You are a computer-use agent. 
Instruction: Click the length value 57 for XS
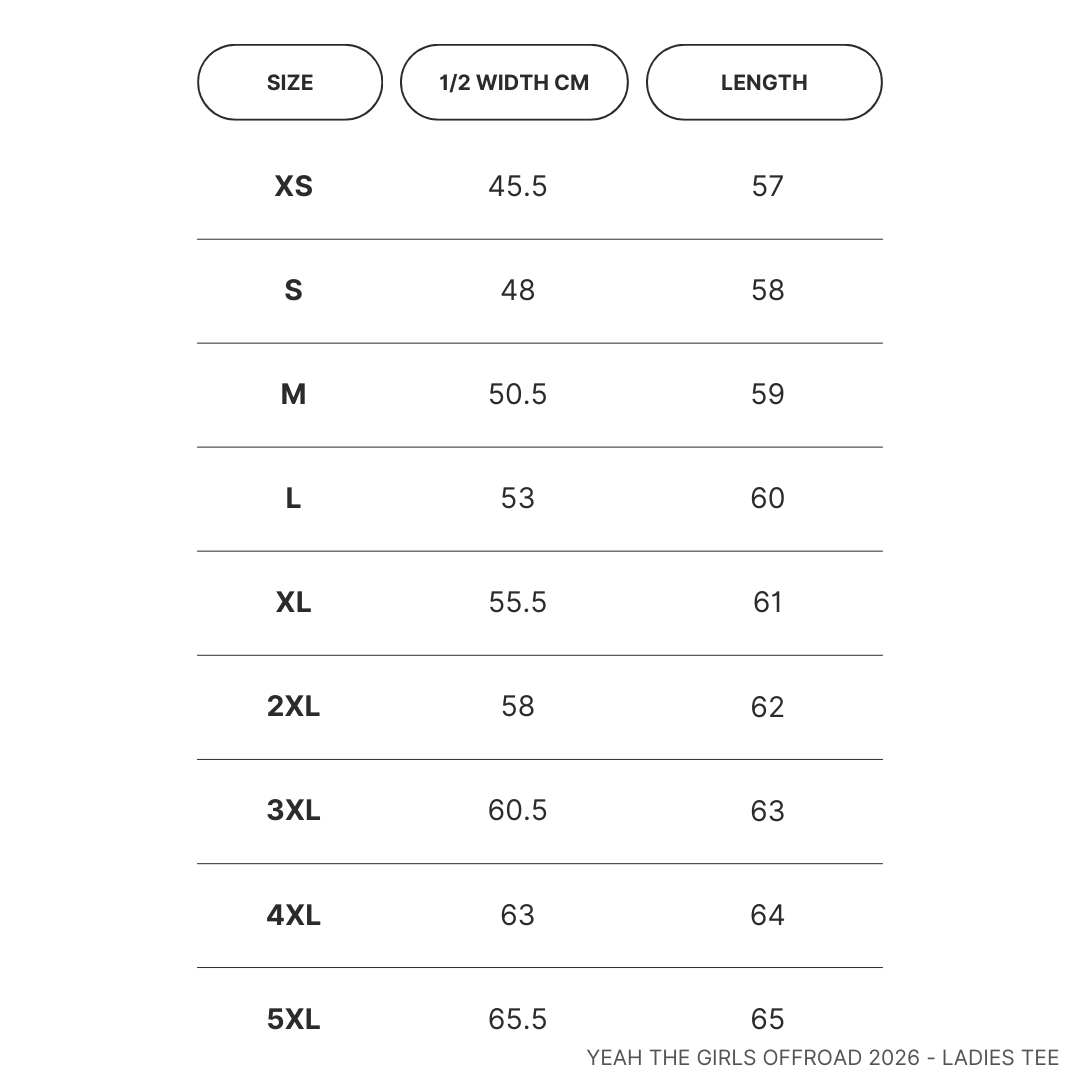point(767,186)
